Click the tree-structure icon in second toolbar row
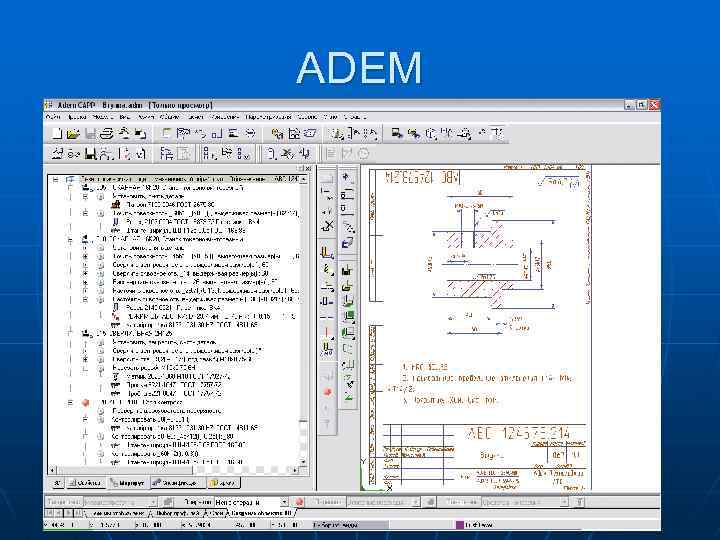The image size is (720, 540). click(167, 153)
